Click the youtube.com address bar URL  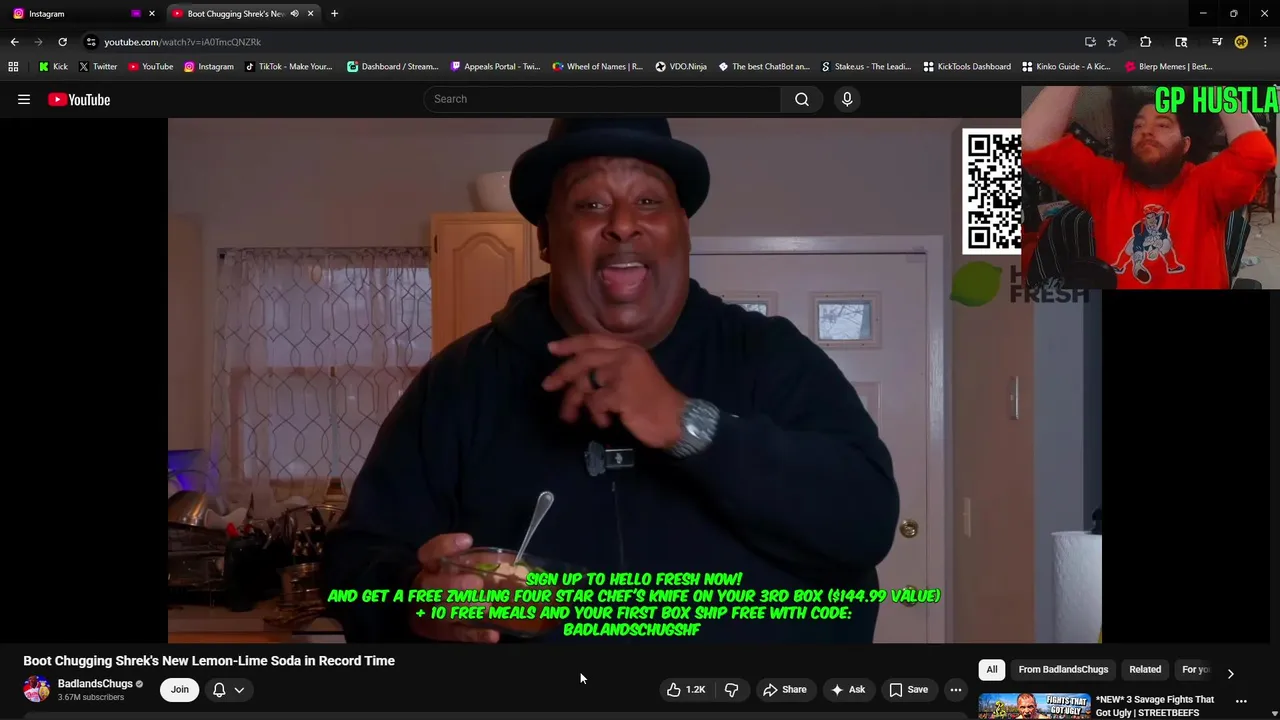point(182,42)
